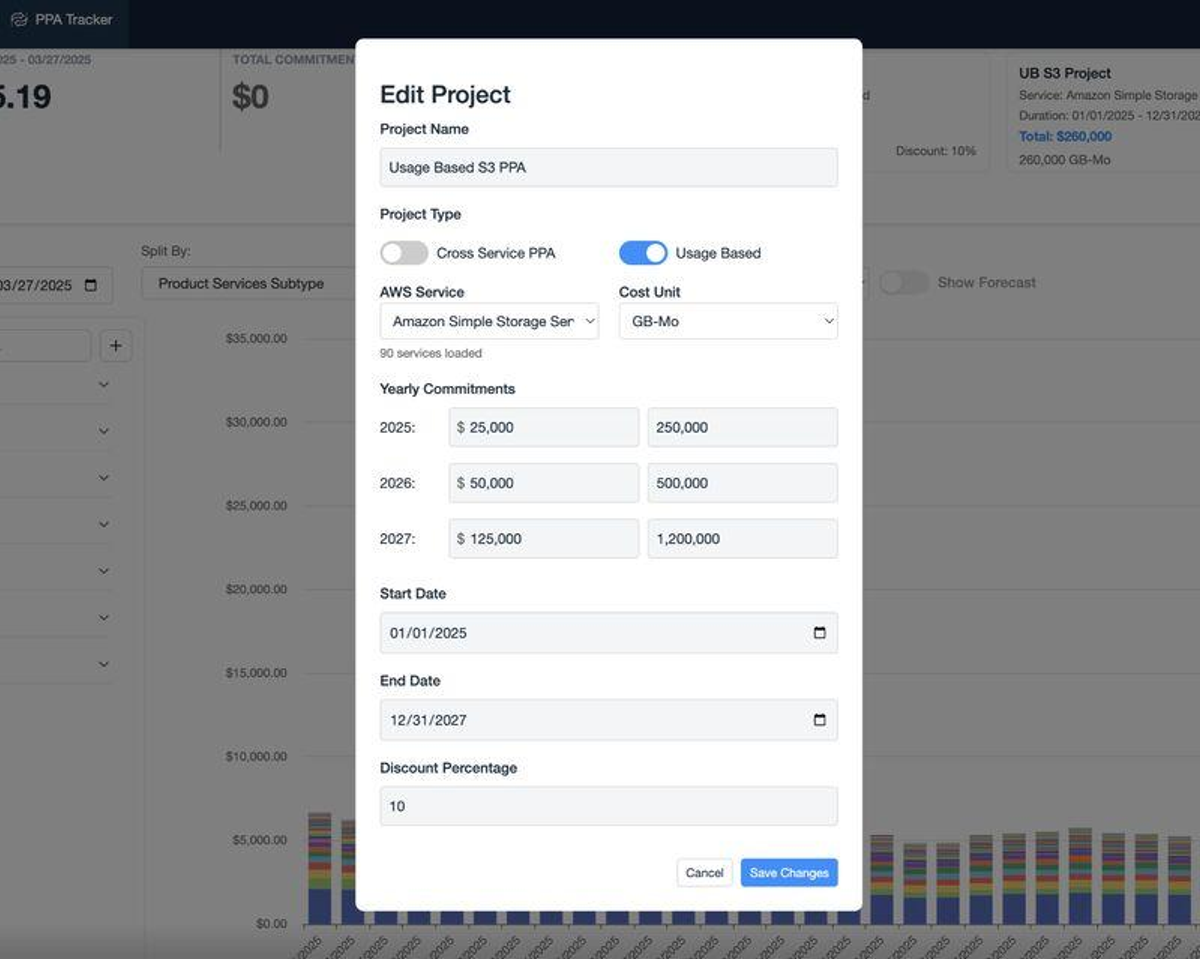The image size is (1200, 959).
Task: Click the 2025 dollar commitment field
Action: (544, 427)
